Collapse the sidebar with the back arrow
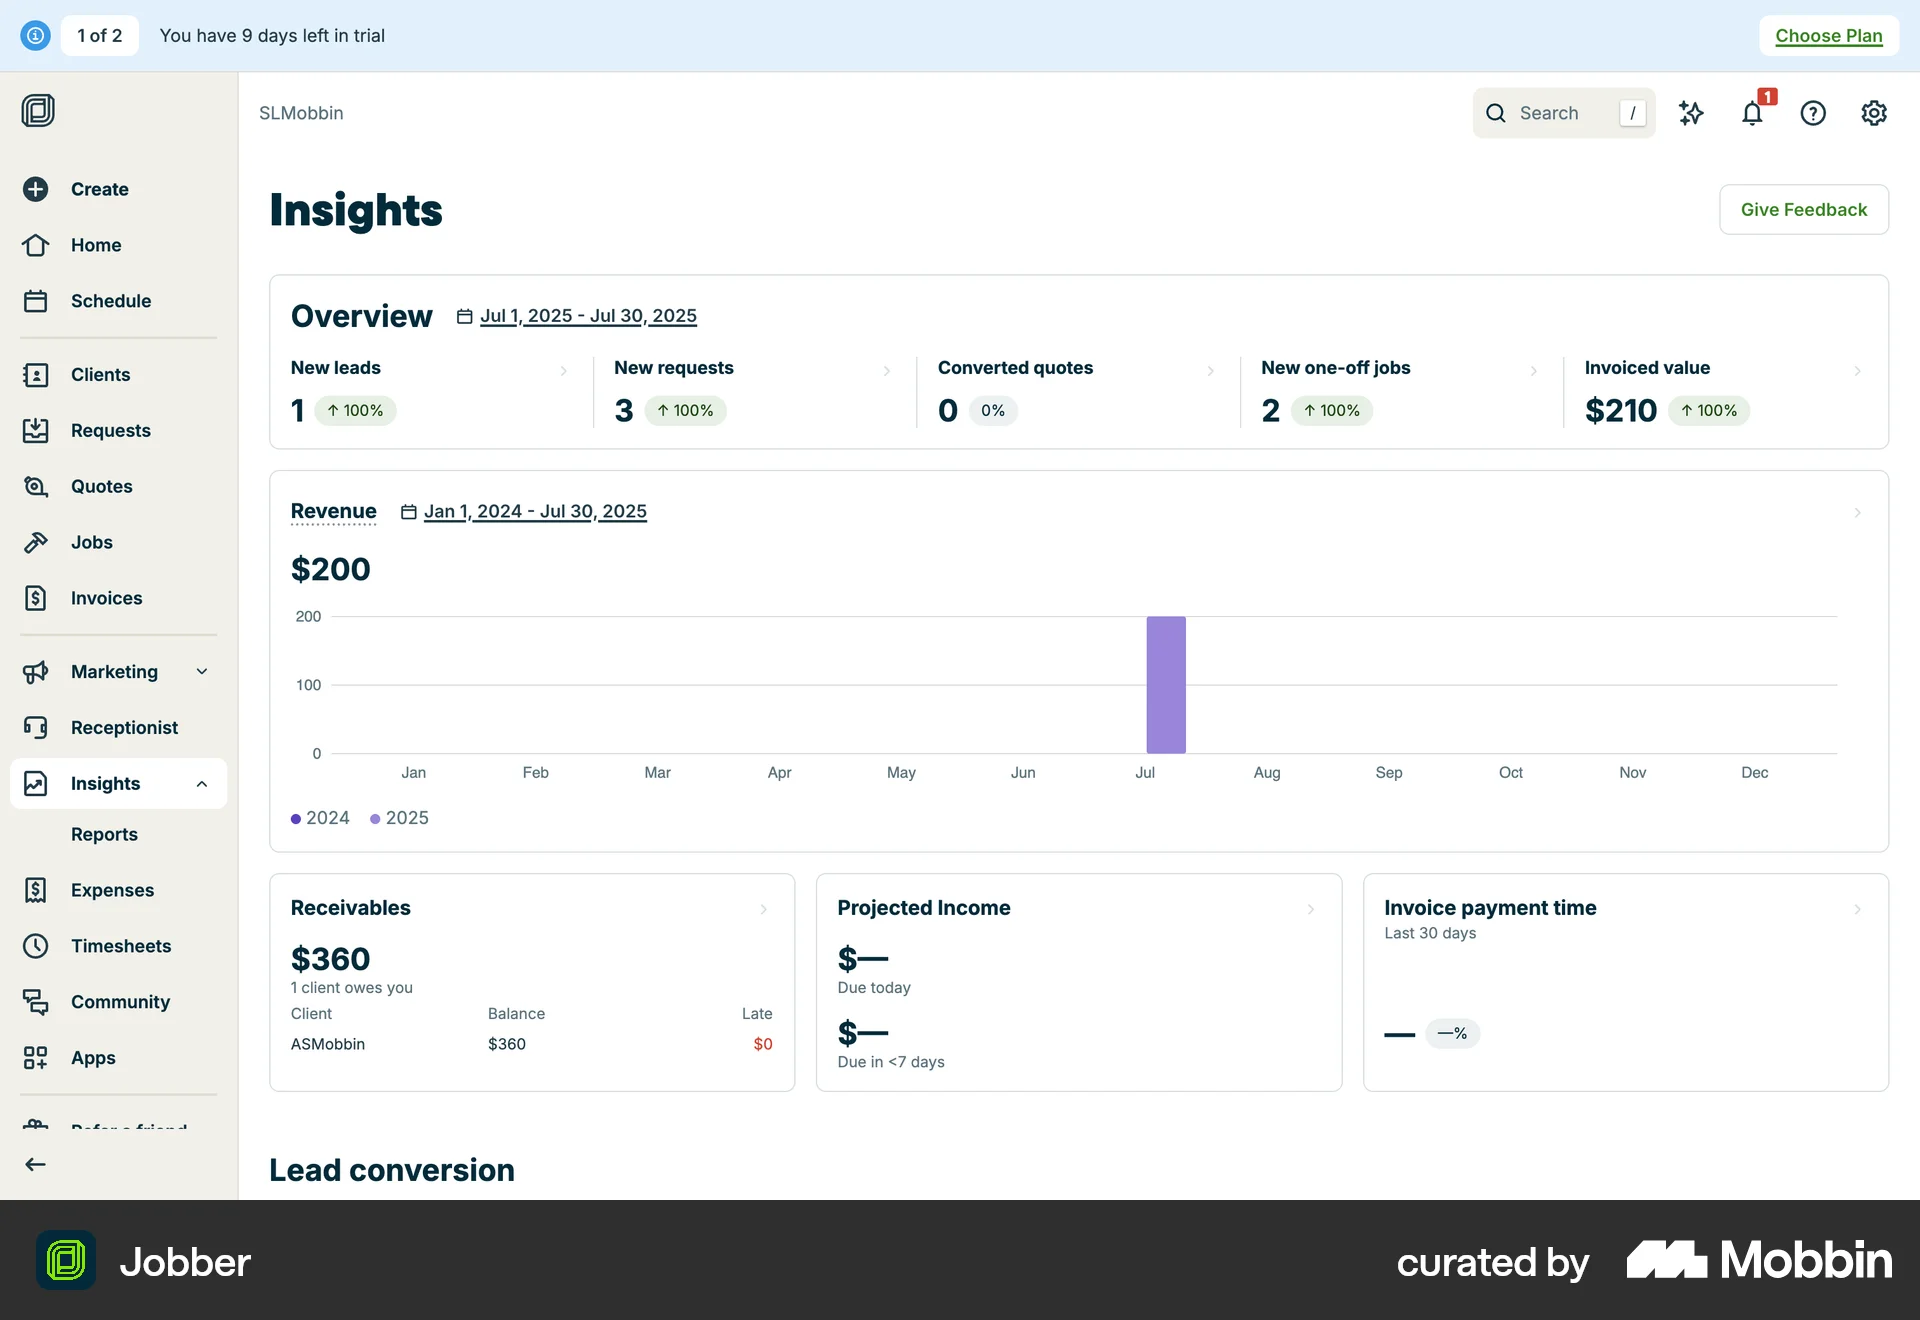Screen dimensions: 1920x1320 click(x=35, y=1163)
